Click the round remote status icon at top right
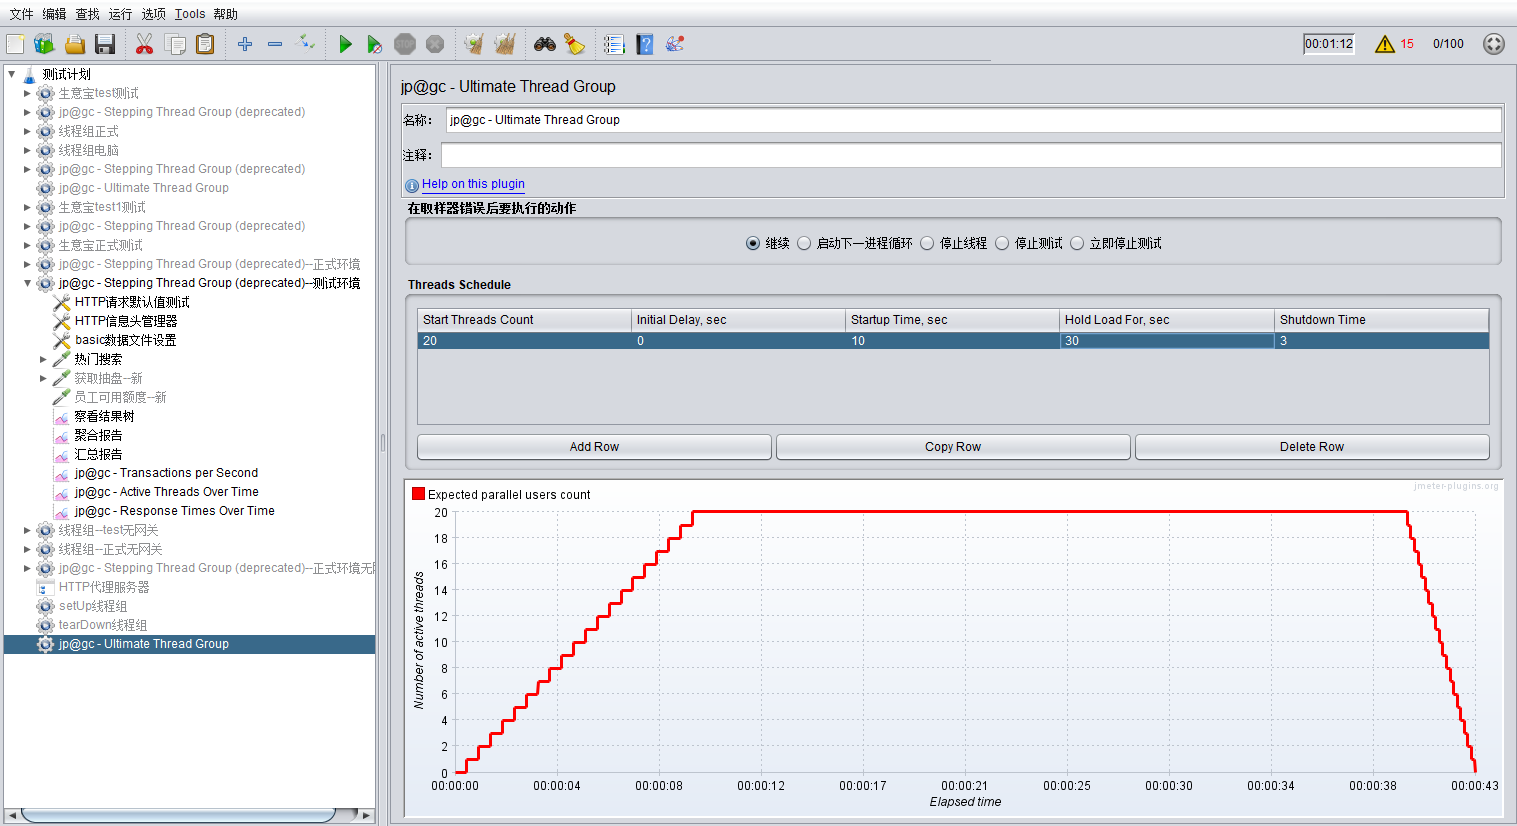 1494,44
